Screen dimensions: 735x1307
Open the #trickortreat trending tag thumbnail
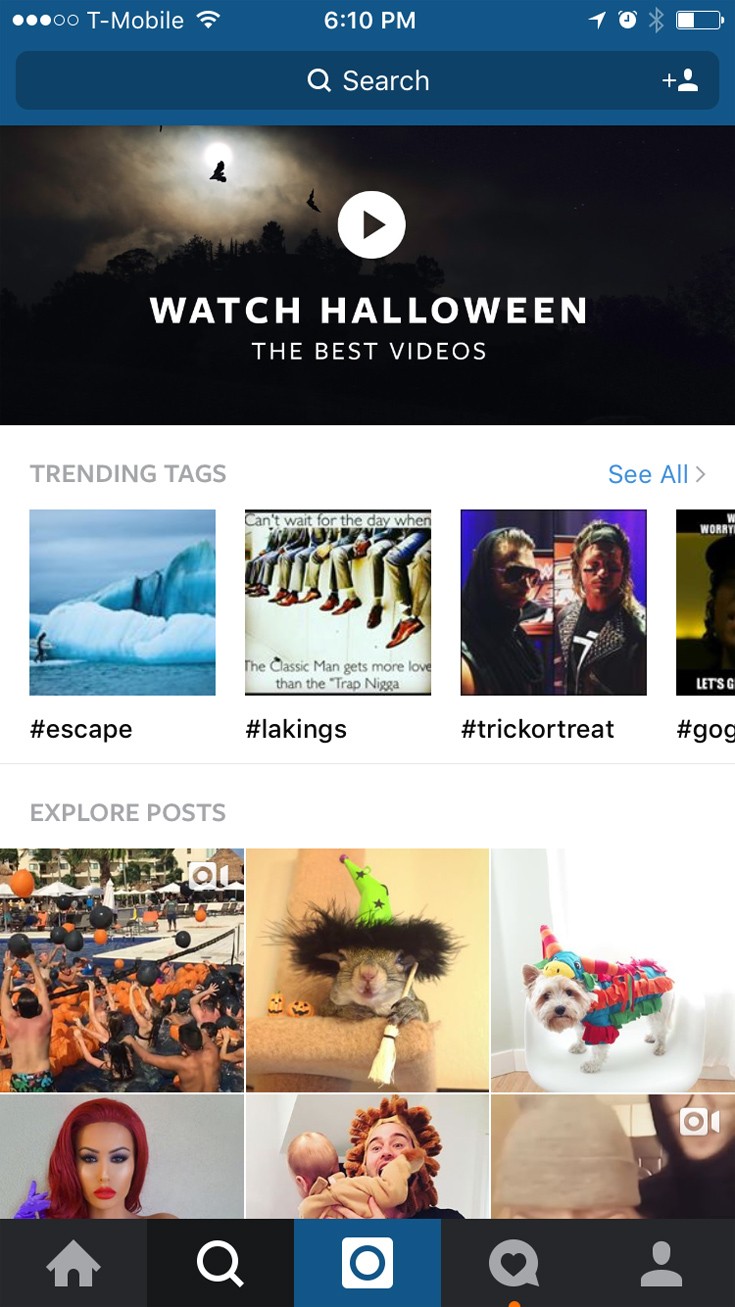pos(553,602)
